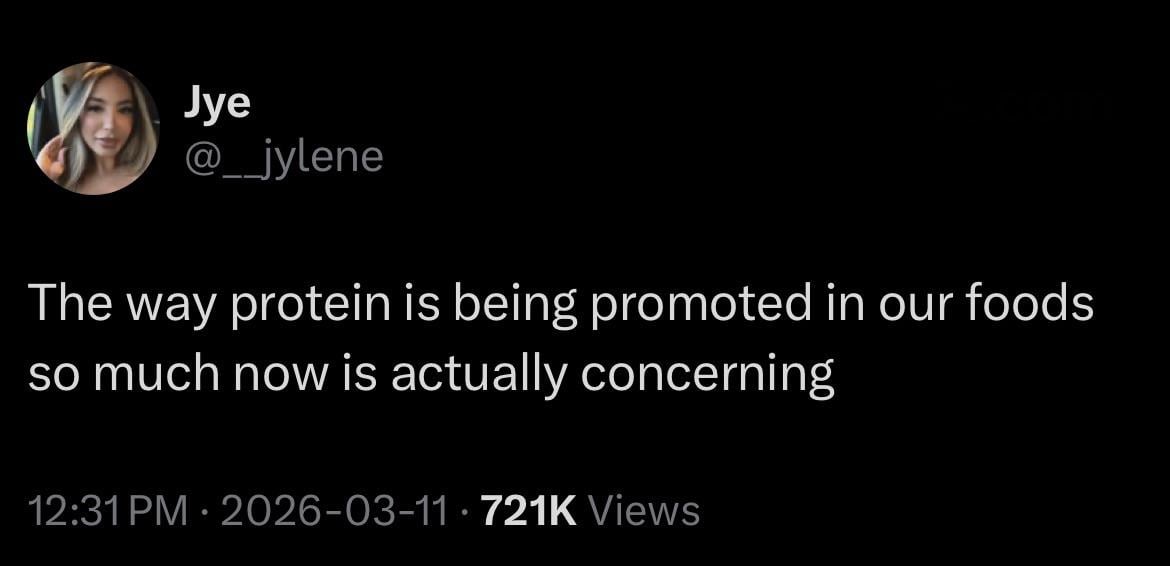Image resolution: width=1170 pixels, height=566 pixels.
Task: Open Jye's profile picture
Action: pos(92,128)
